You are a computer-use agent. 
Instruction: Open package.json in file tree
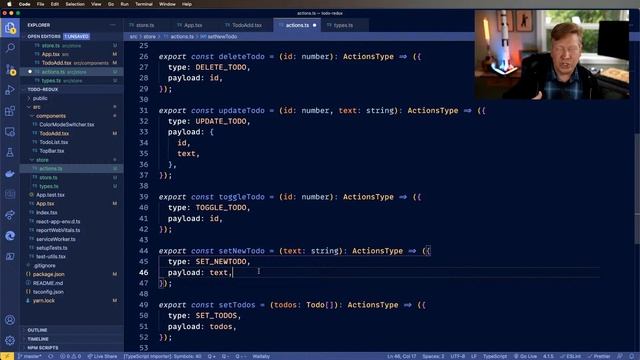(49, 274)
